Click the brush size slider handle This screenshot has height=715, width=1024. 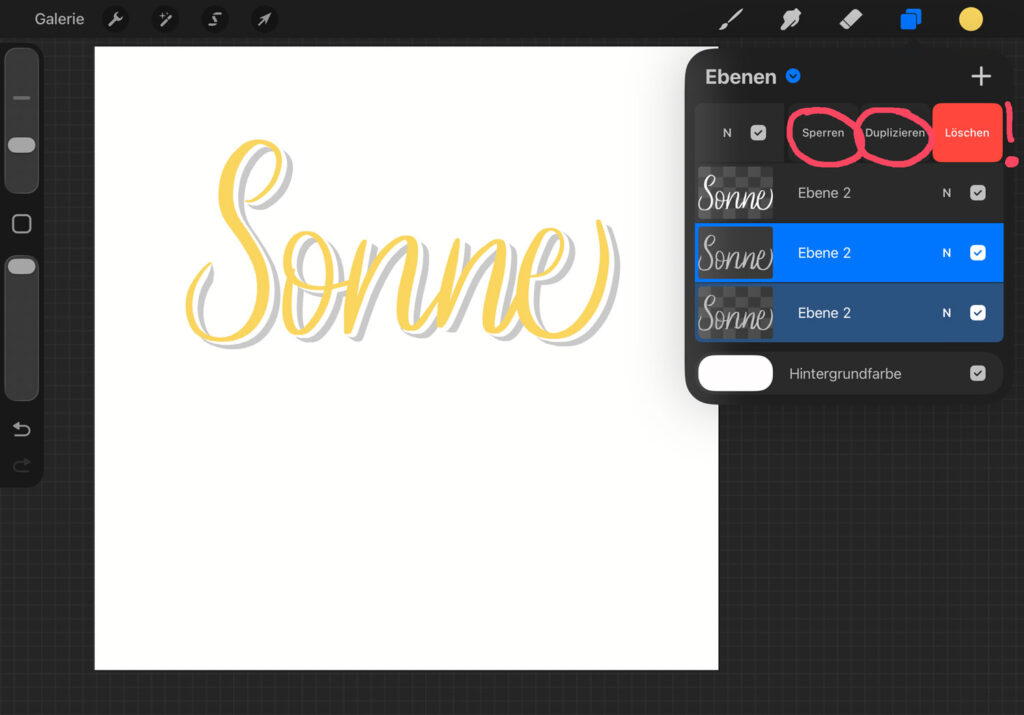(x=22, y=145)
